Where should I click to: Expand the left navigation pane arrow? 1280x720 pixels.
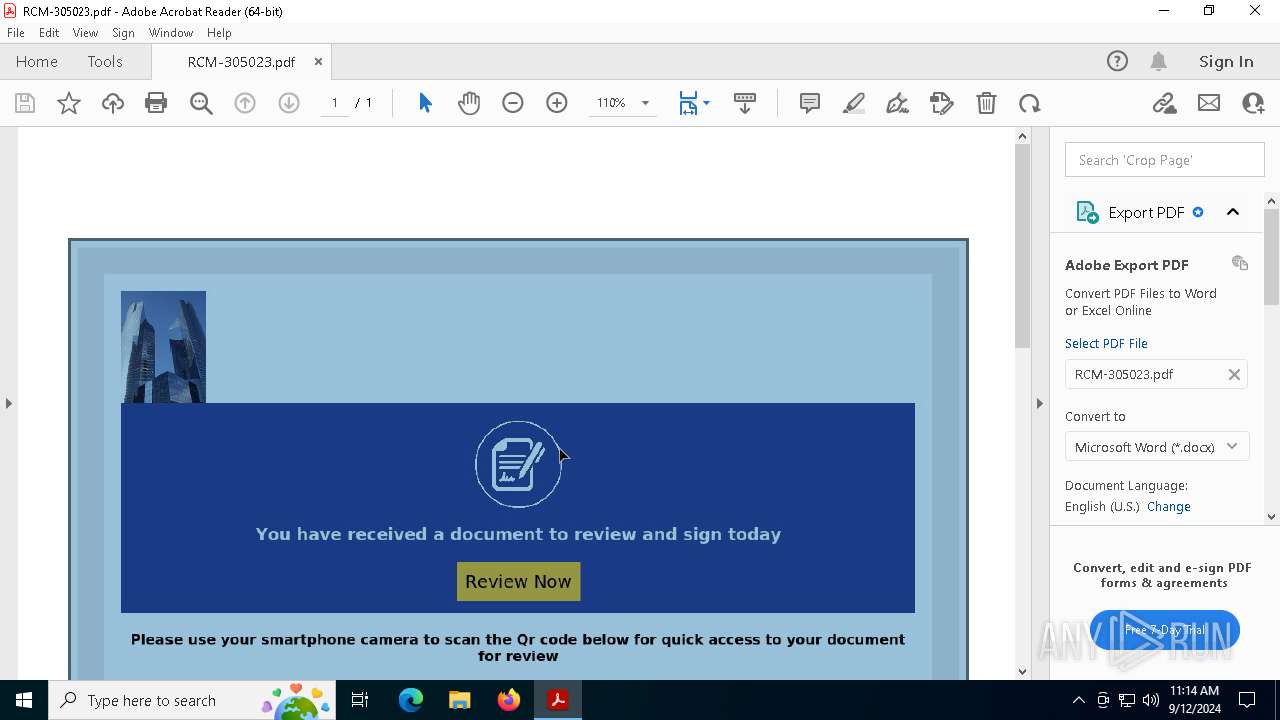(x=9, y=403)
